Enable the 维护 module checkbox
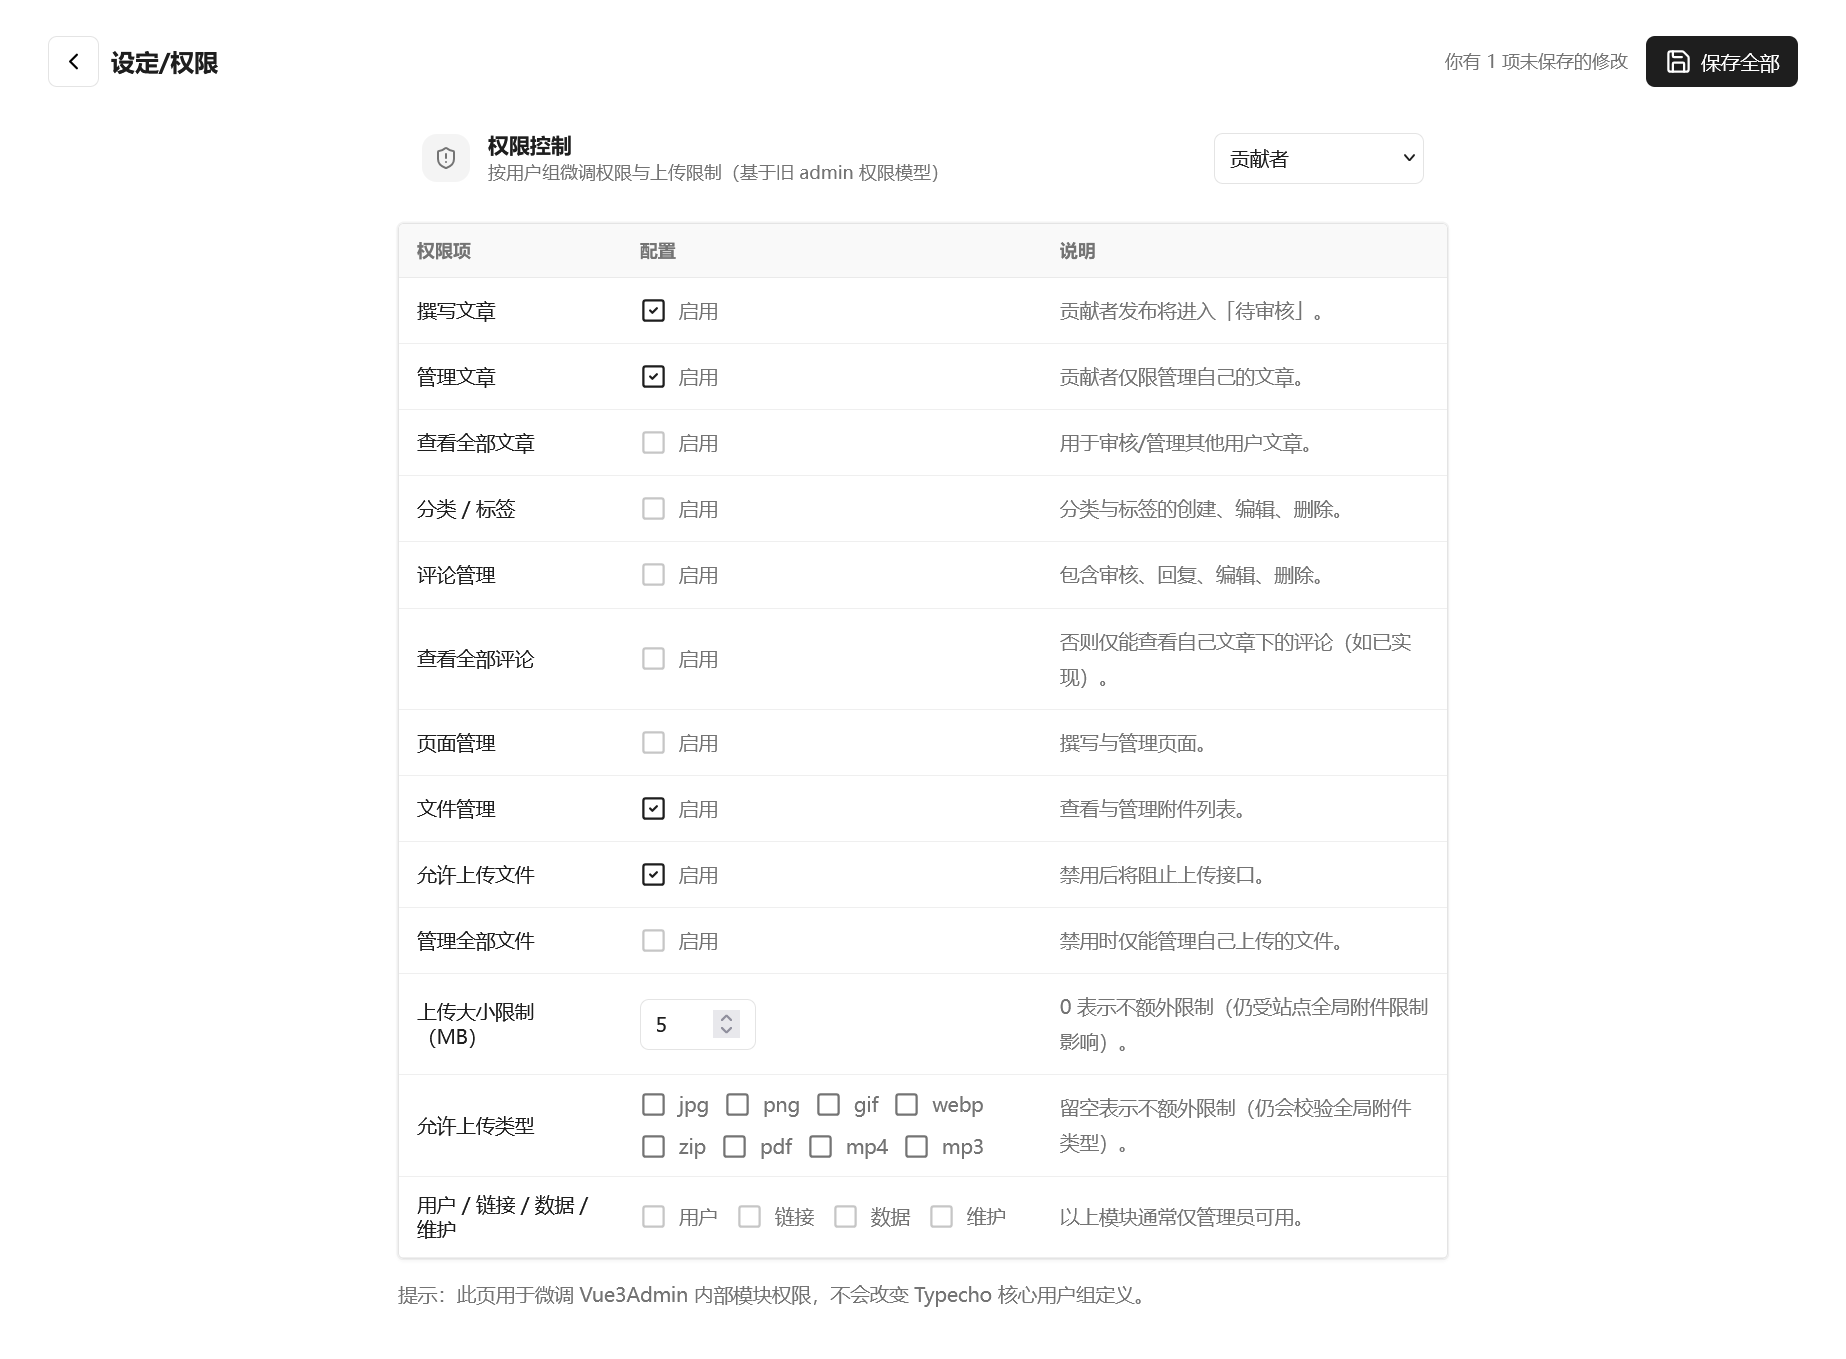Viewport: 1846px width, 1359px height. pos(941,1217)
